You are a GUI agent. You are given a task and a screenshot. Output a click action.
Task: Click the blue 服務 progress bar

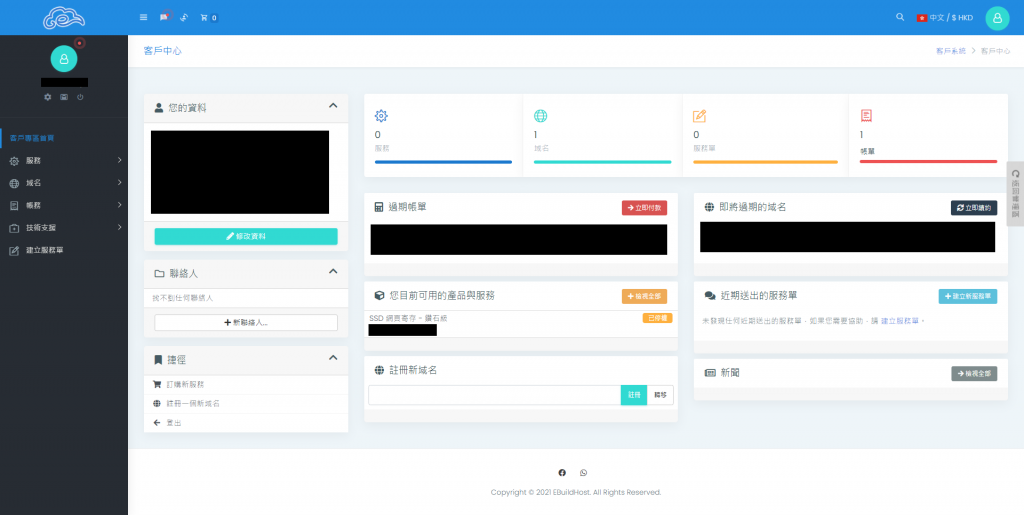coord(443,162)
